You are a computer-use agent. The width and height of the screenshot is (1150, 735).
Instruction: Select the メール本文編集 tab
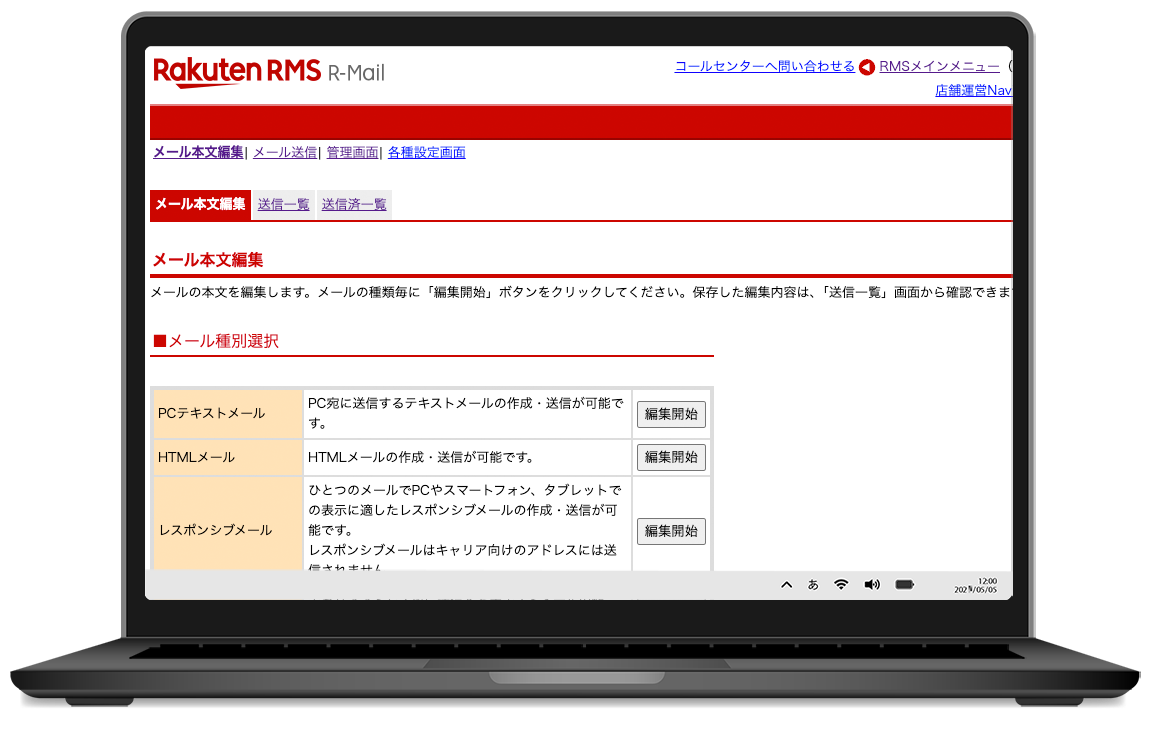point(199,203)
